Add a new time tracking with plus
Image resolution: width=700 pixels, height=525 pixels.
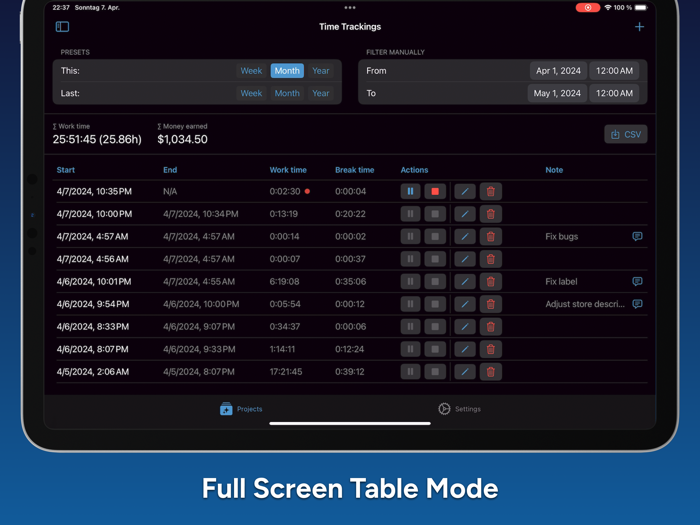pyautogui.click(x=639, y=27)
